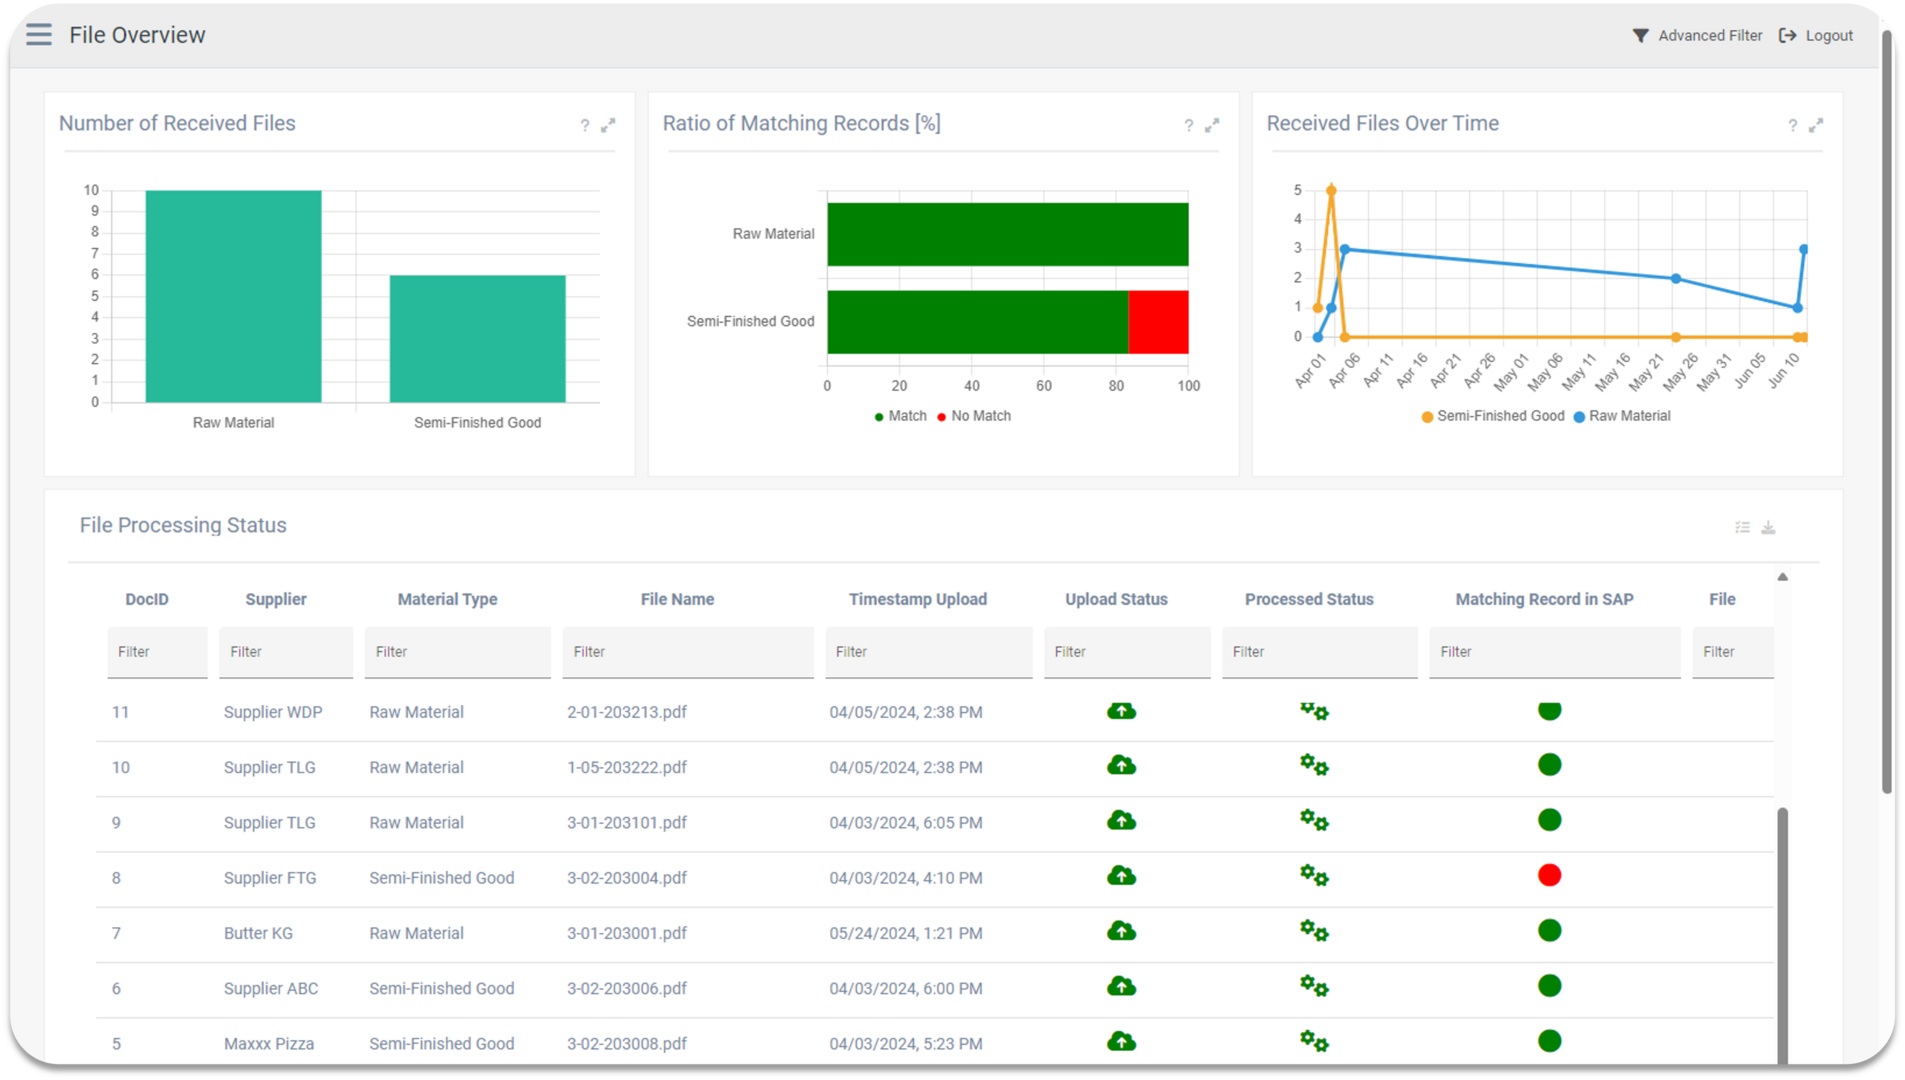
Task: Sort table by Timestamp Upload header
Action: [917, 599]
